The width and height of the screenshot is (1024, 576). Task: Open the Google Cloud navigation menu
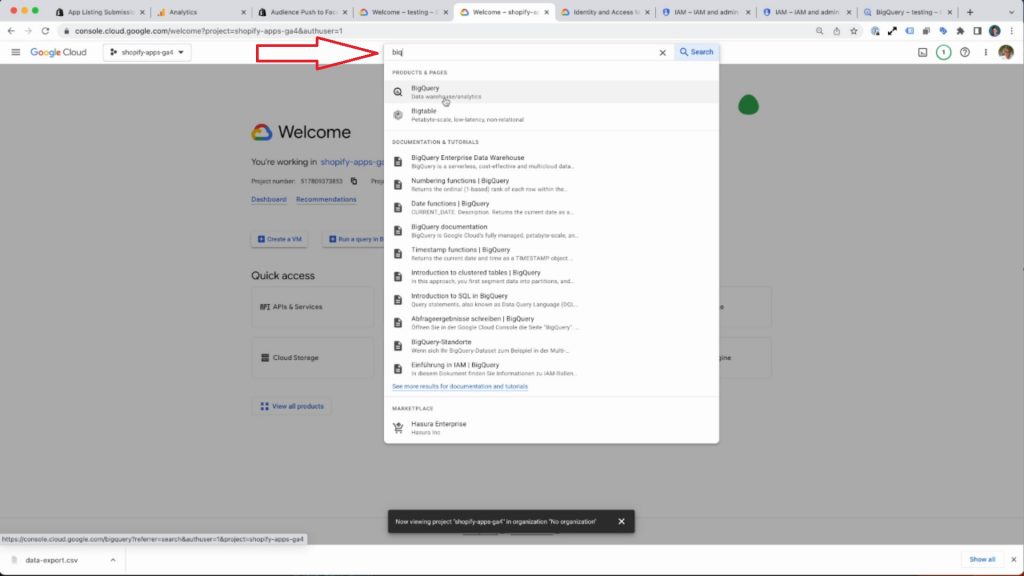(16, 52)
